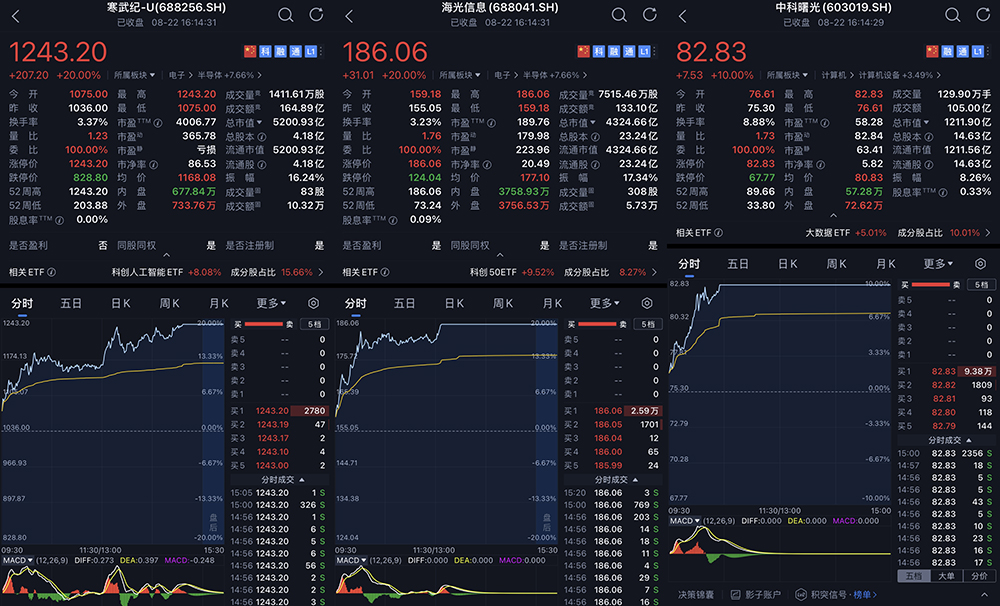Click the L1 quote level badge for 海光信息
1000x606 pixels.
pyautogui.click(x=643, y=49)
